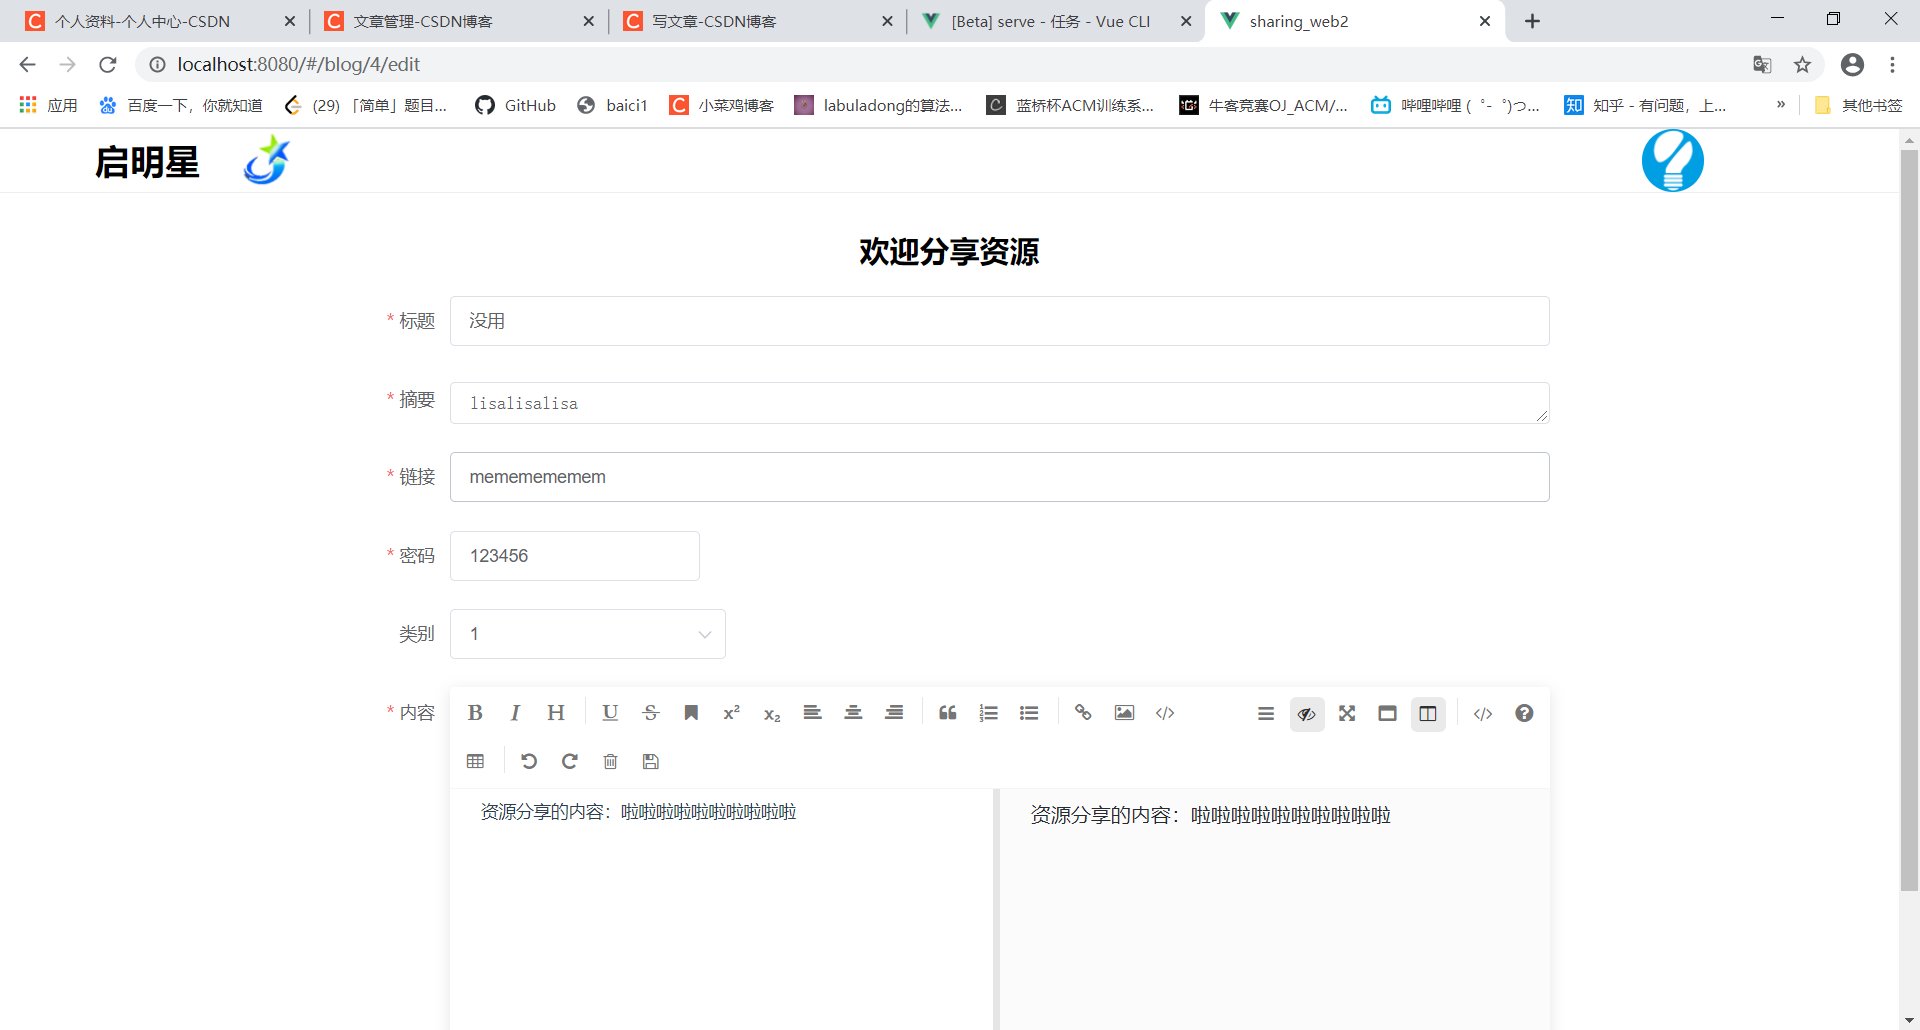Insert an unordered list

pyautogui.click(x=1029, y=713)
